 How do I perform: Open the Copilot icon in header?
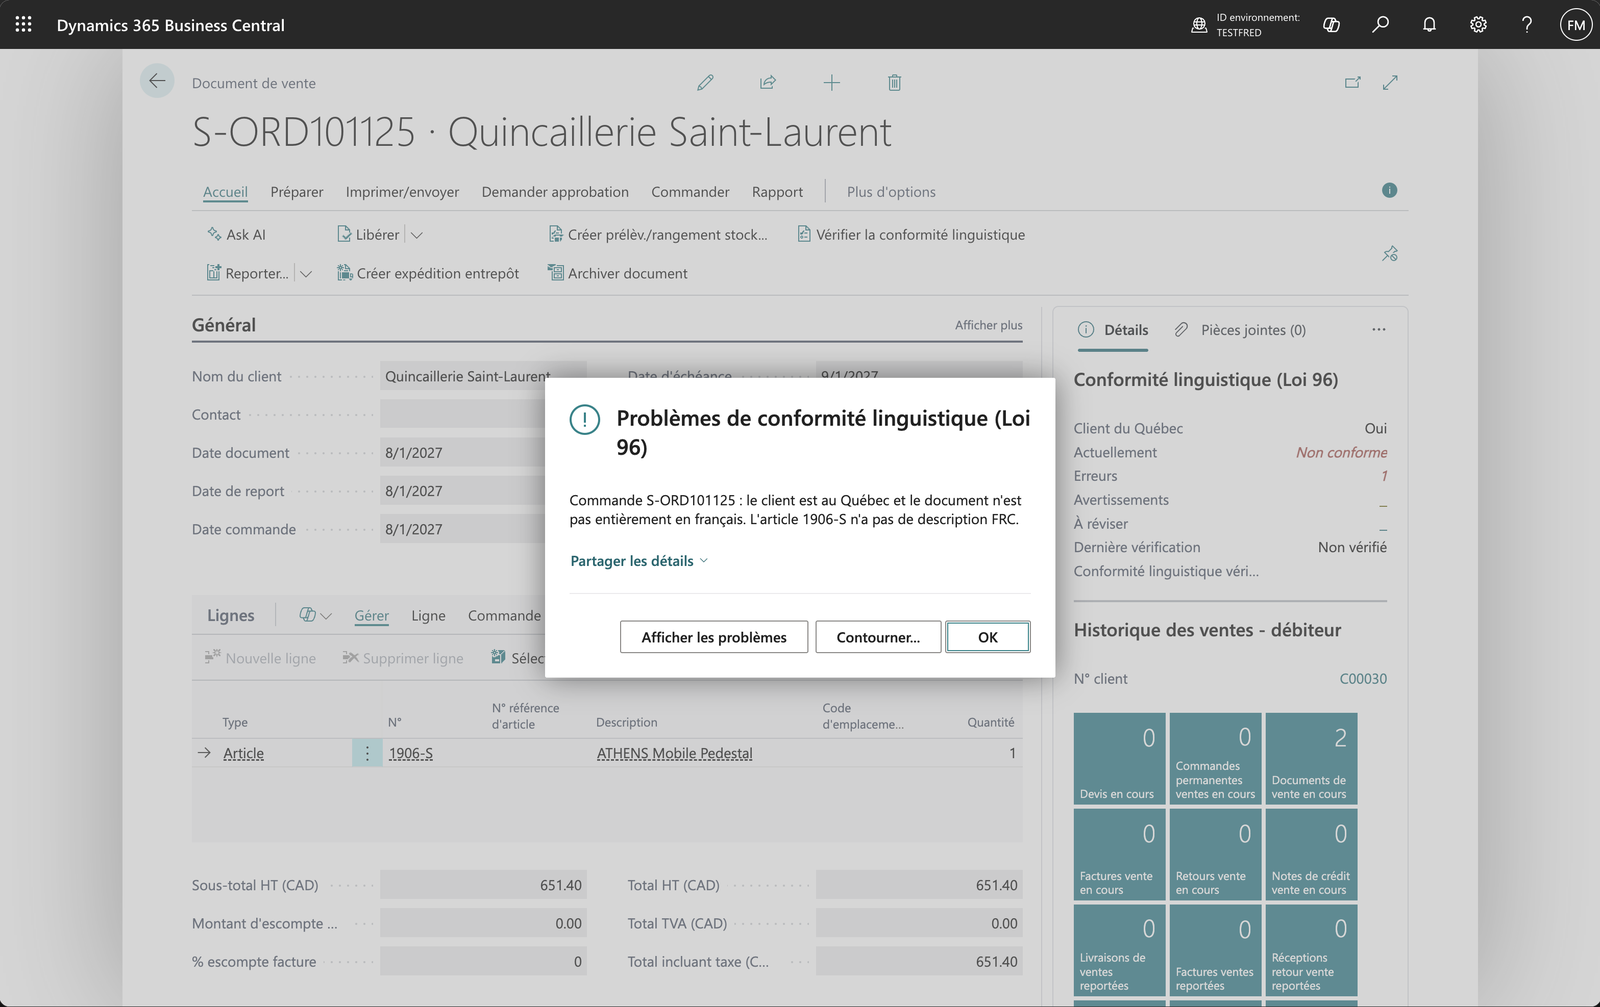click(x=1331, y=25)
